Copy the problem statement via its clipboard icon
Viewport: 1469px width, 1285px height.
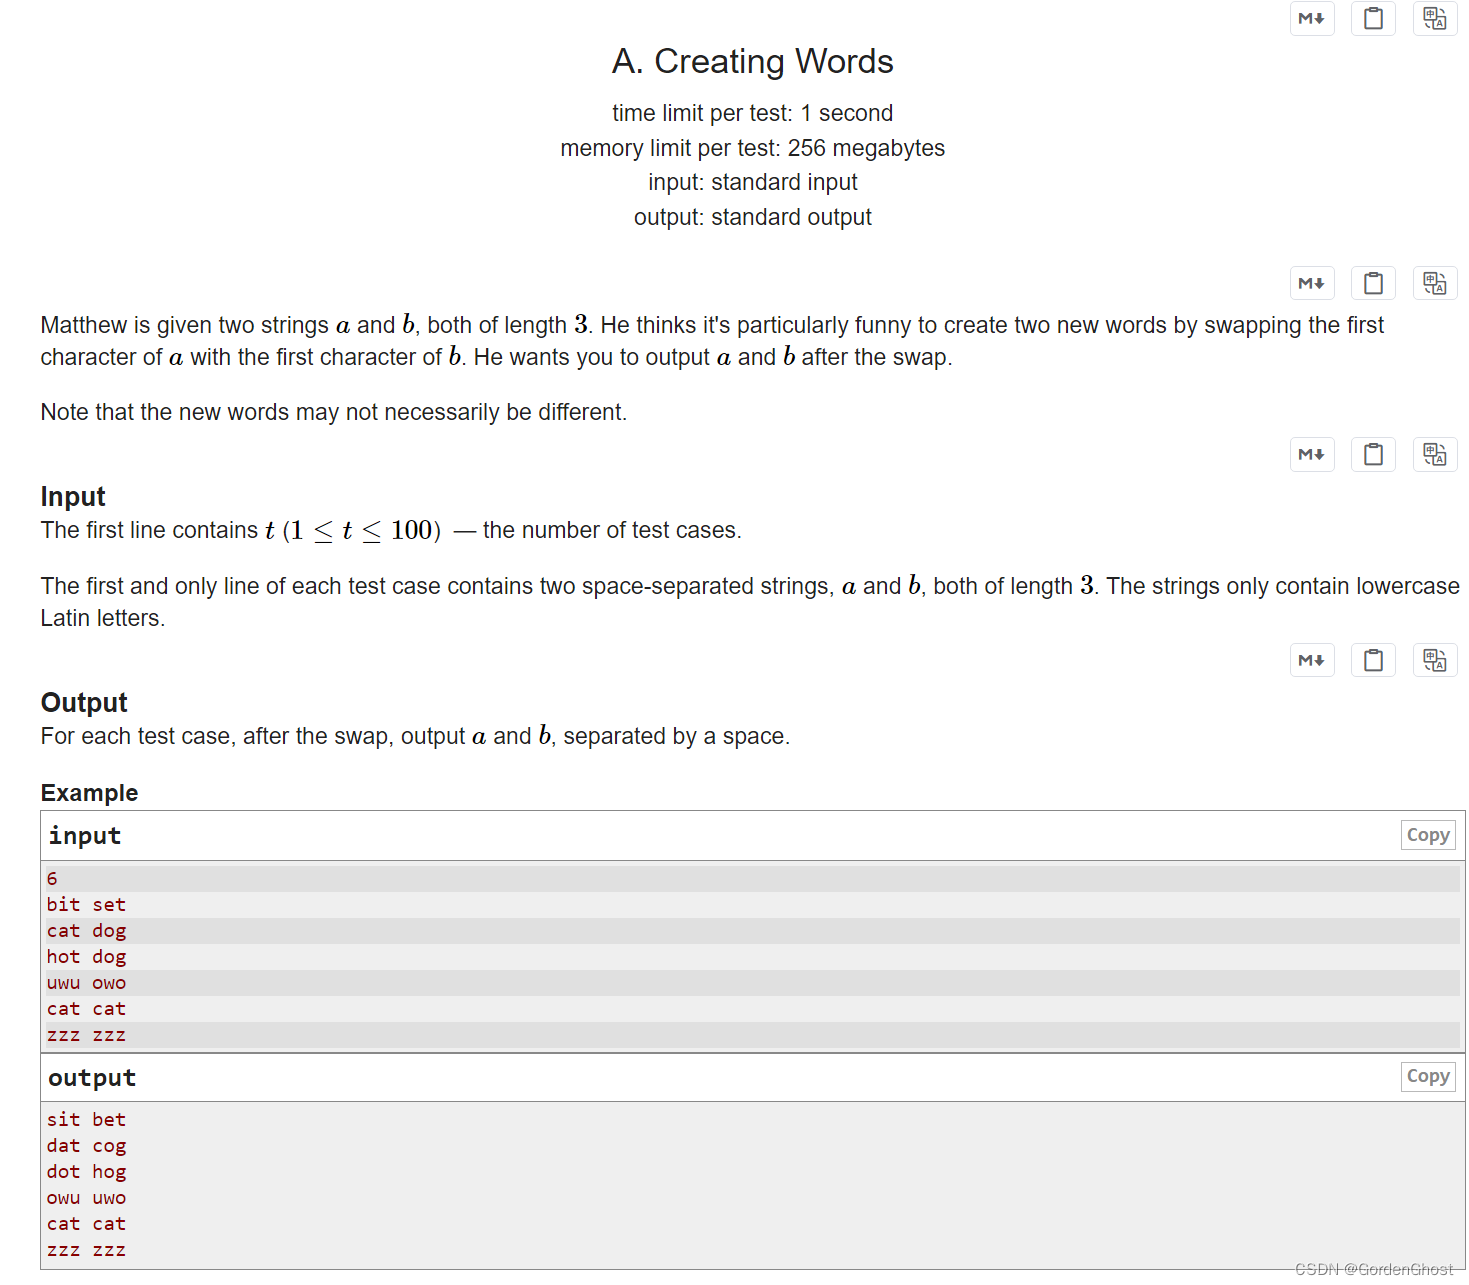click(x=1373, y=283)
